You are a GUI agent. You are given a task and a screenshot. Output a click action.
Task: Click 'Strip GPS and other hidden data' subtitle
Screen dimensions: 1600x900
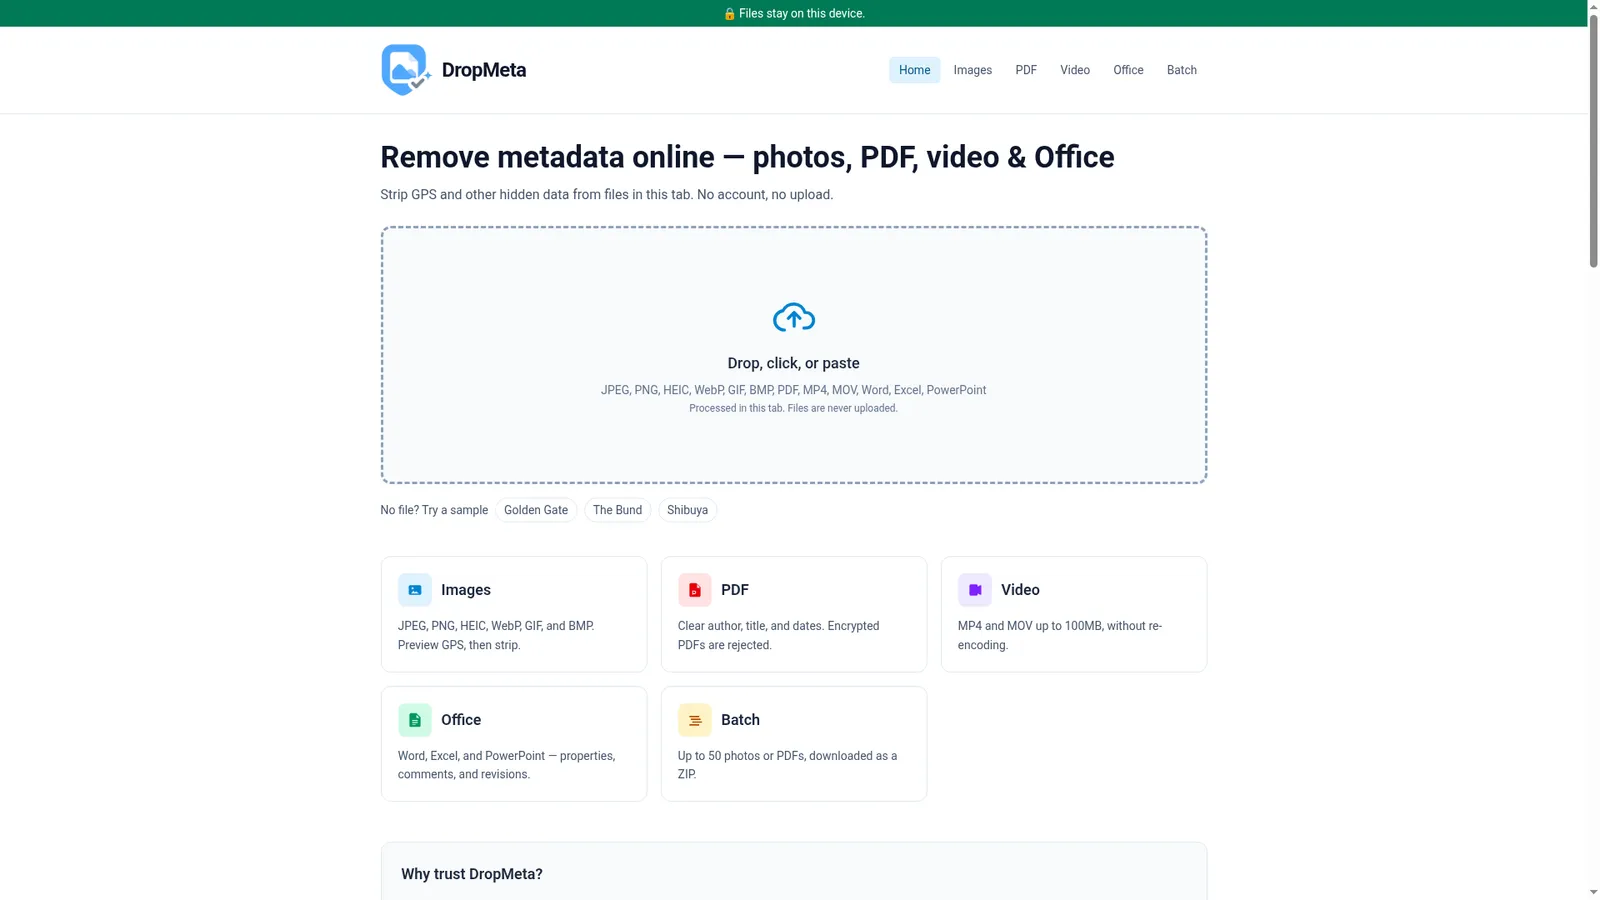(606, 195)
